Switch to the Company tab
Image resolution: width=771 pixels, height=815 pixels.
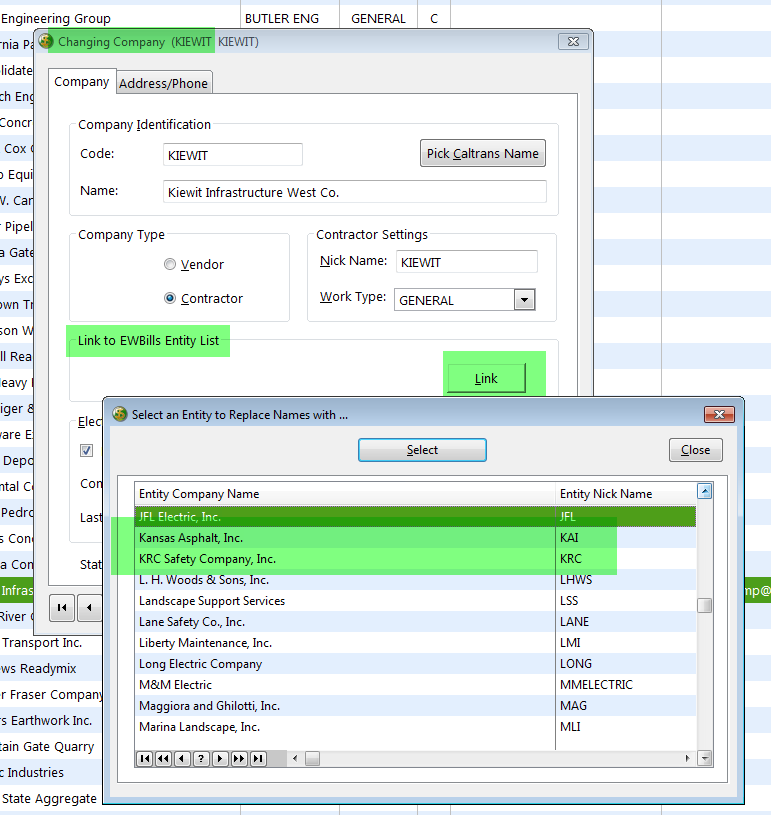tap(82, 82)
